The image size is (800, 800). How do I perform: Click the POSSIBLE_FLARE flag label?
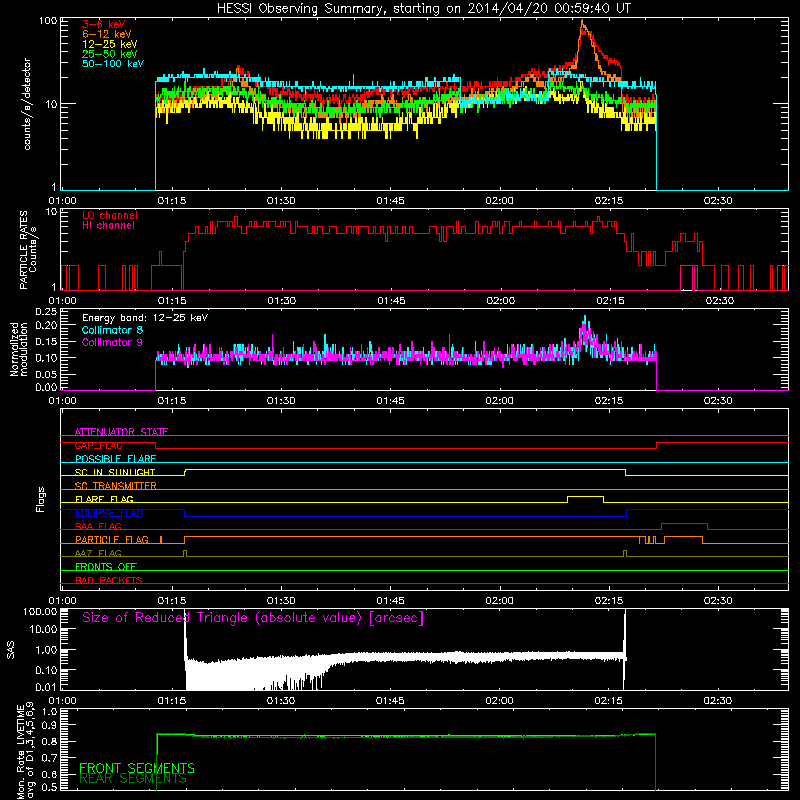(x=115, y=459)
